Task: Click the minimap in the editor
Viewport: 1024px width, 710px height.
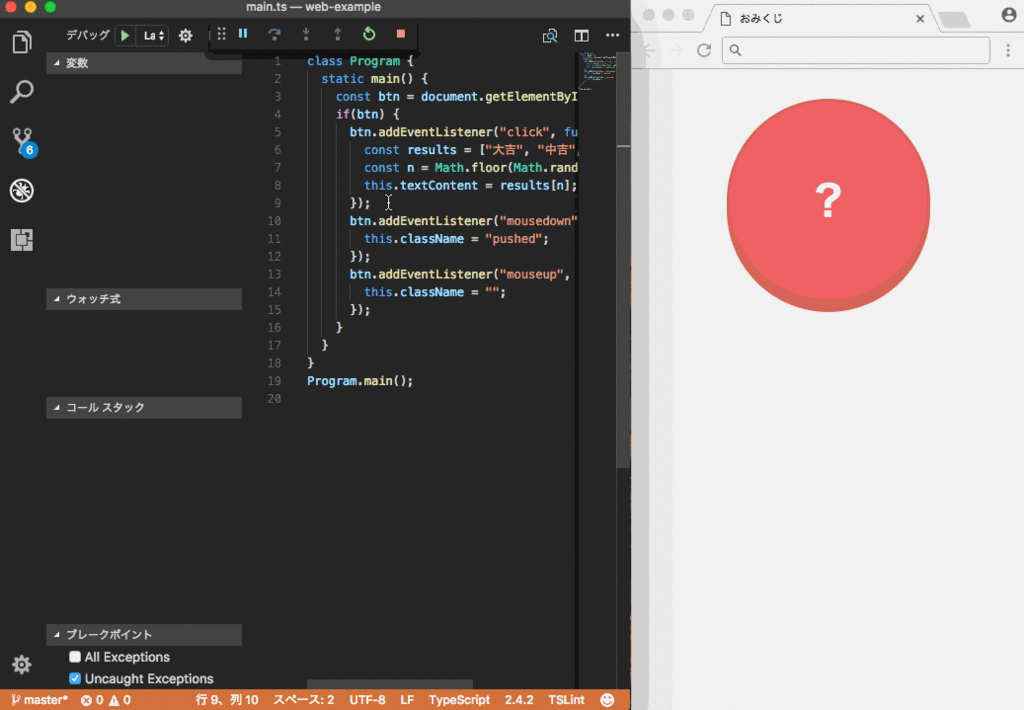Action: (x=598, y=71)
